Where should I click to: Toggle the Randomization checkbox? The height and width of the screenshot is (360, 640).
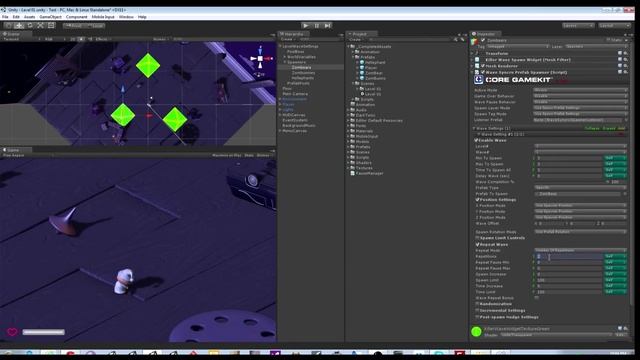point(477,304)
